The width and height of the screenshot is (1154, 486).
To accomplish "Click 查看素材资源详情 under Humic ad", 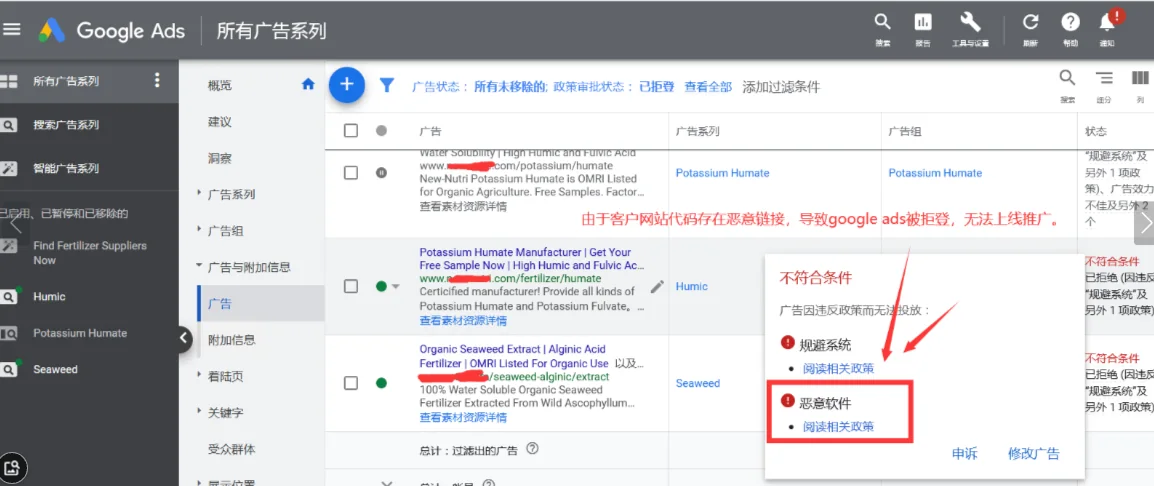I will tap(463, 320).
